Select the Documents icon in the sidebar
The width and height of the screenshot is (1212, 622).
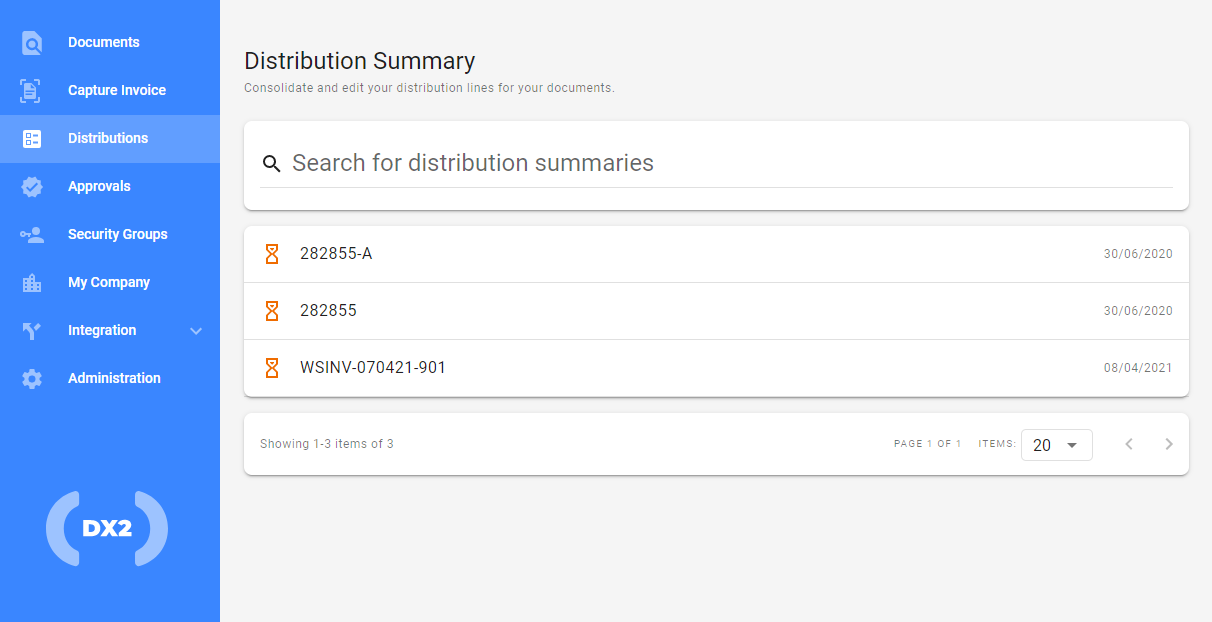click(30, 42)
